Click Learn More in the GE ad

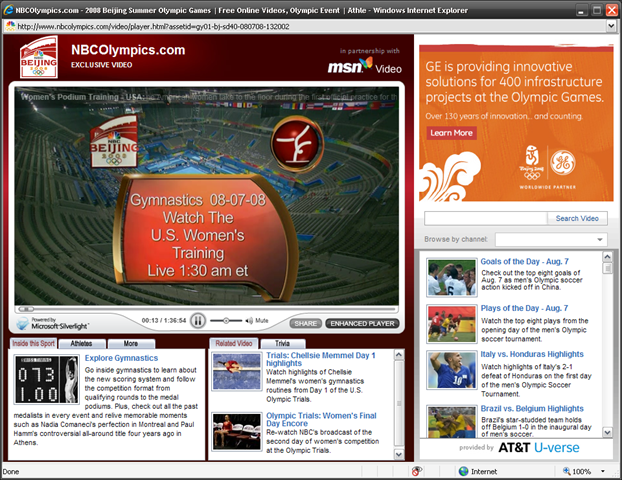(451, 133)
